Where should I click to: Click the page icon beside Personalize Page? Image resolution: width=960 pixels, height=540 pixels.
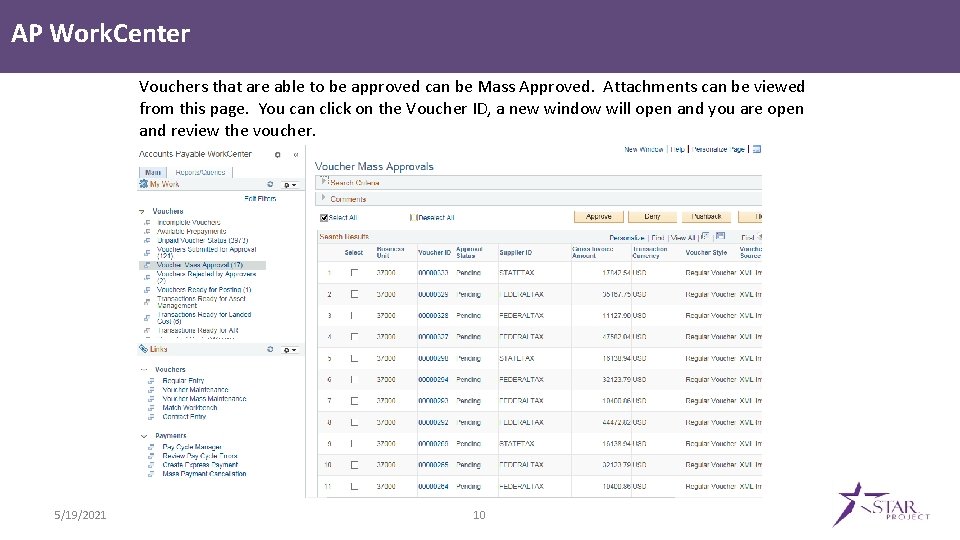click(x=757, y=149)
